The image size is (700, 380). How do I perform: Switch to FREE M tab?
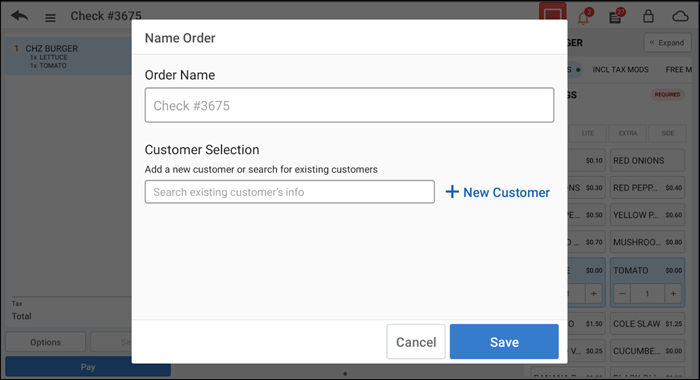[678, 70]
